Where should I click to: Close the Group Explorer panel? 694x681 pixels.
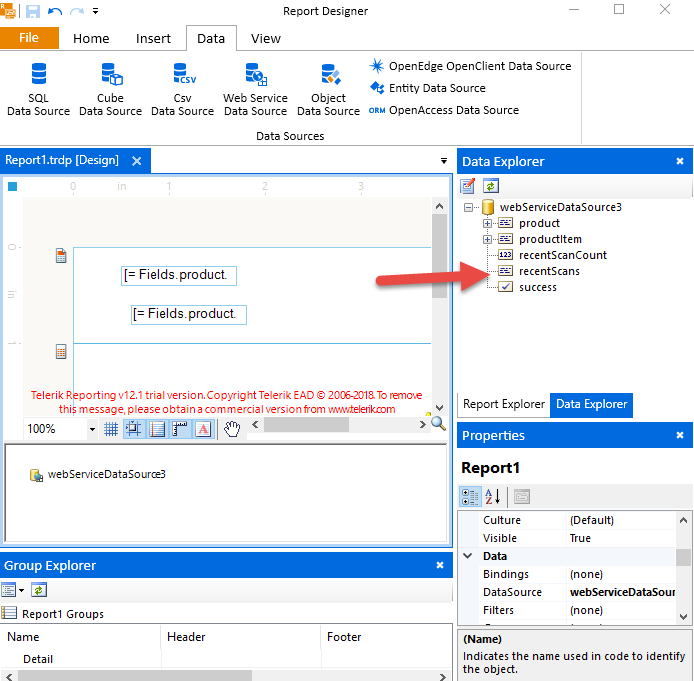pos(440,566)
